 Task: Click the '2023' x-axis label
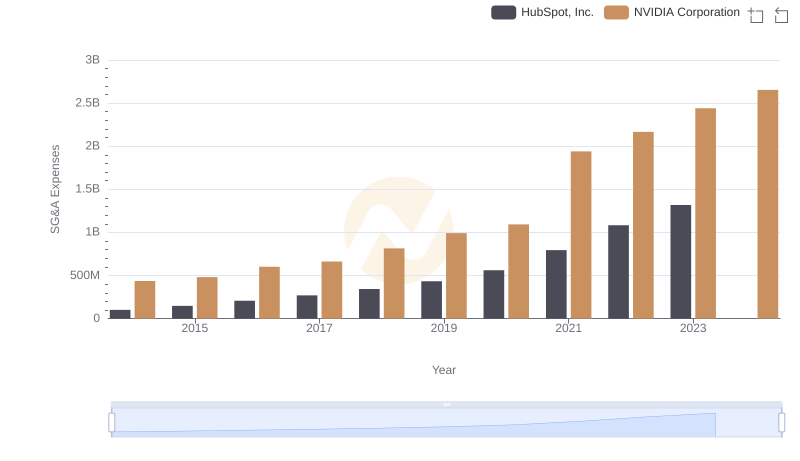pyautogui.click(x=693, y=328)
